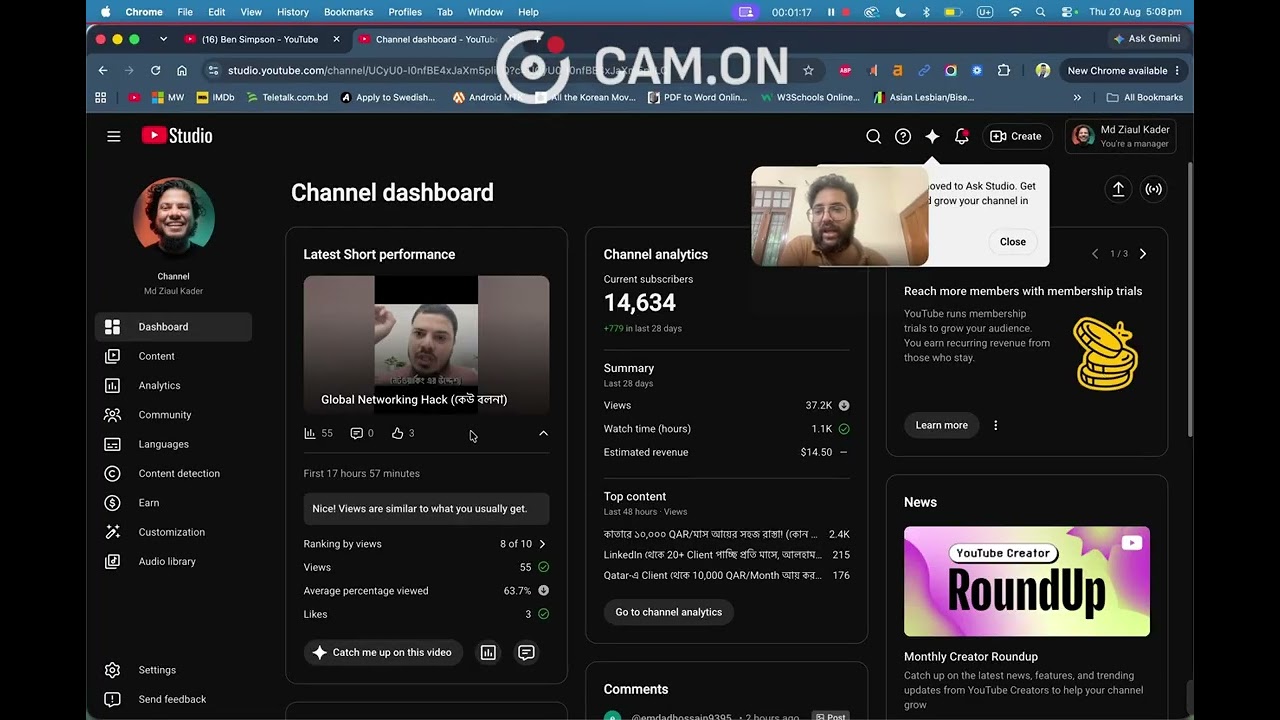Open the Global Networking Hack Short thumbnail

point(426,345)
